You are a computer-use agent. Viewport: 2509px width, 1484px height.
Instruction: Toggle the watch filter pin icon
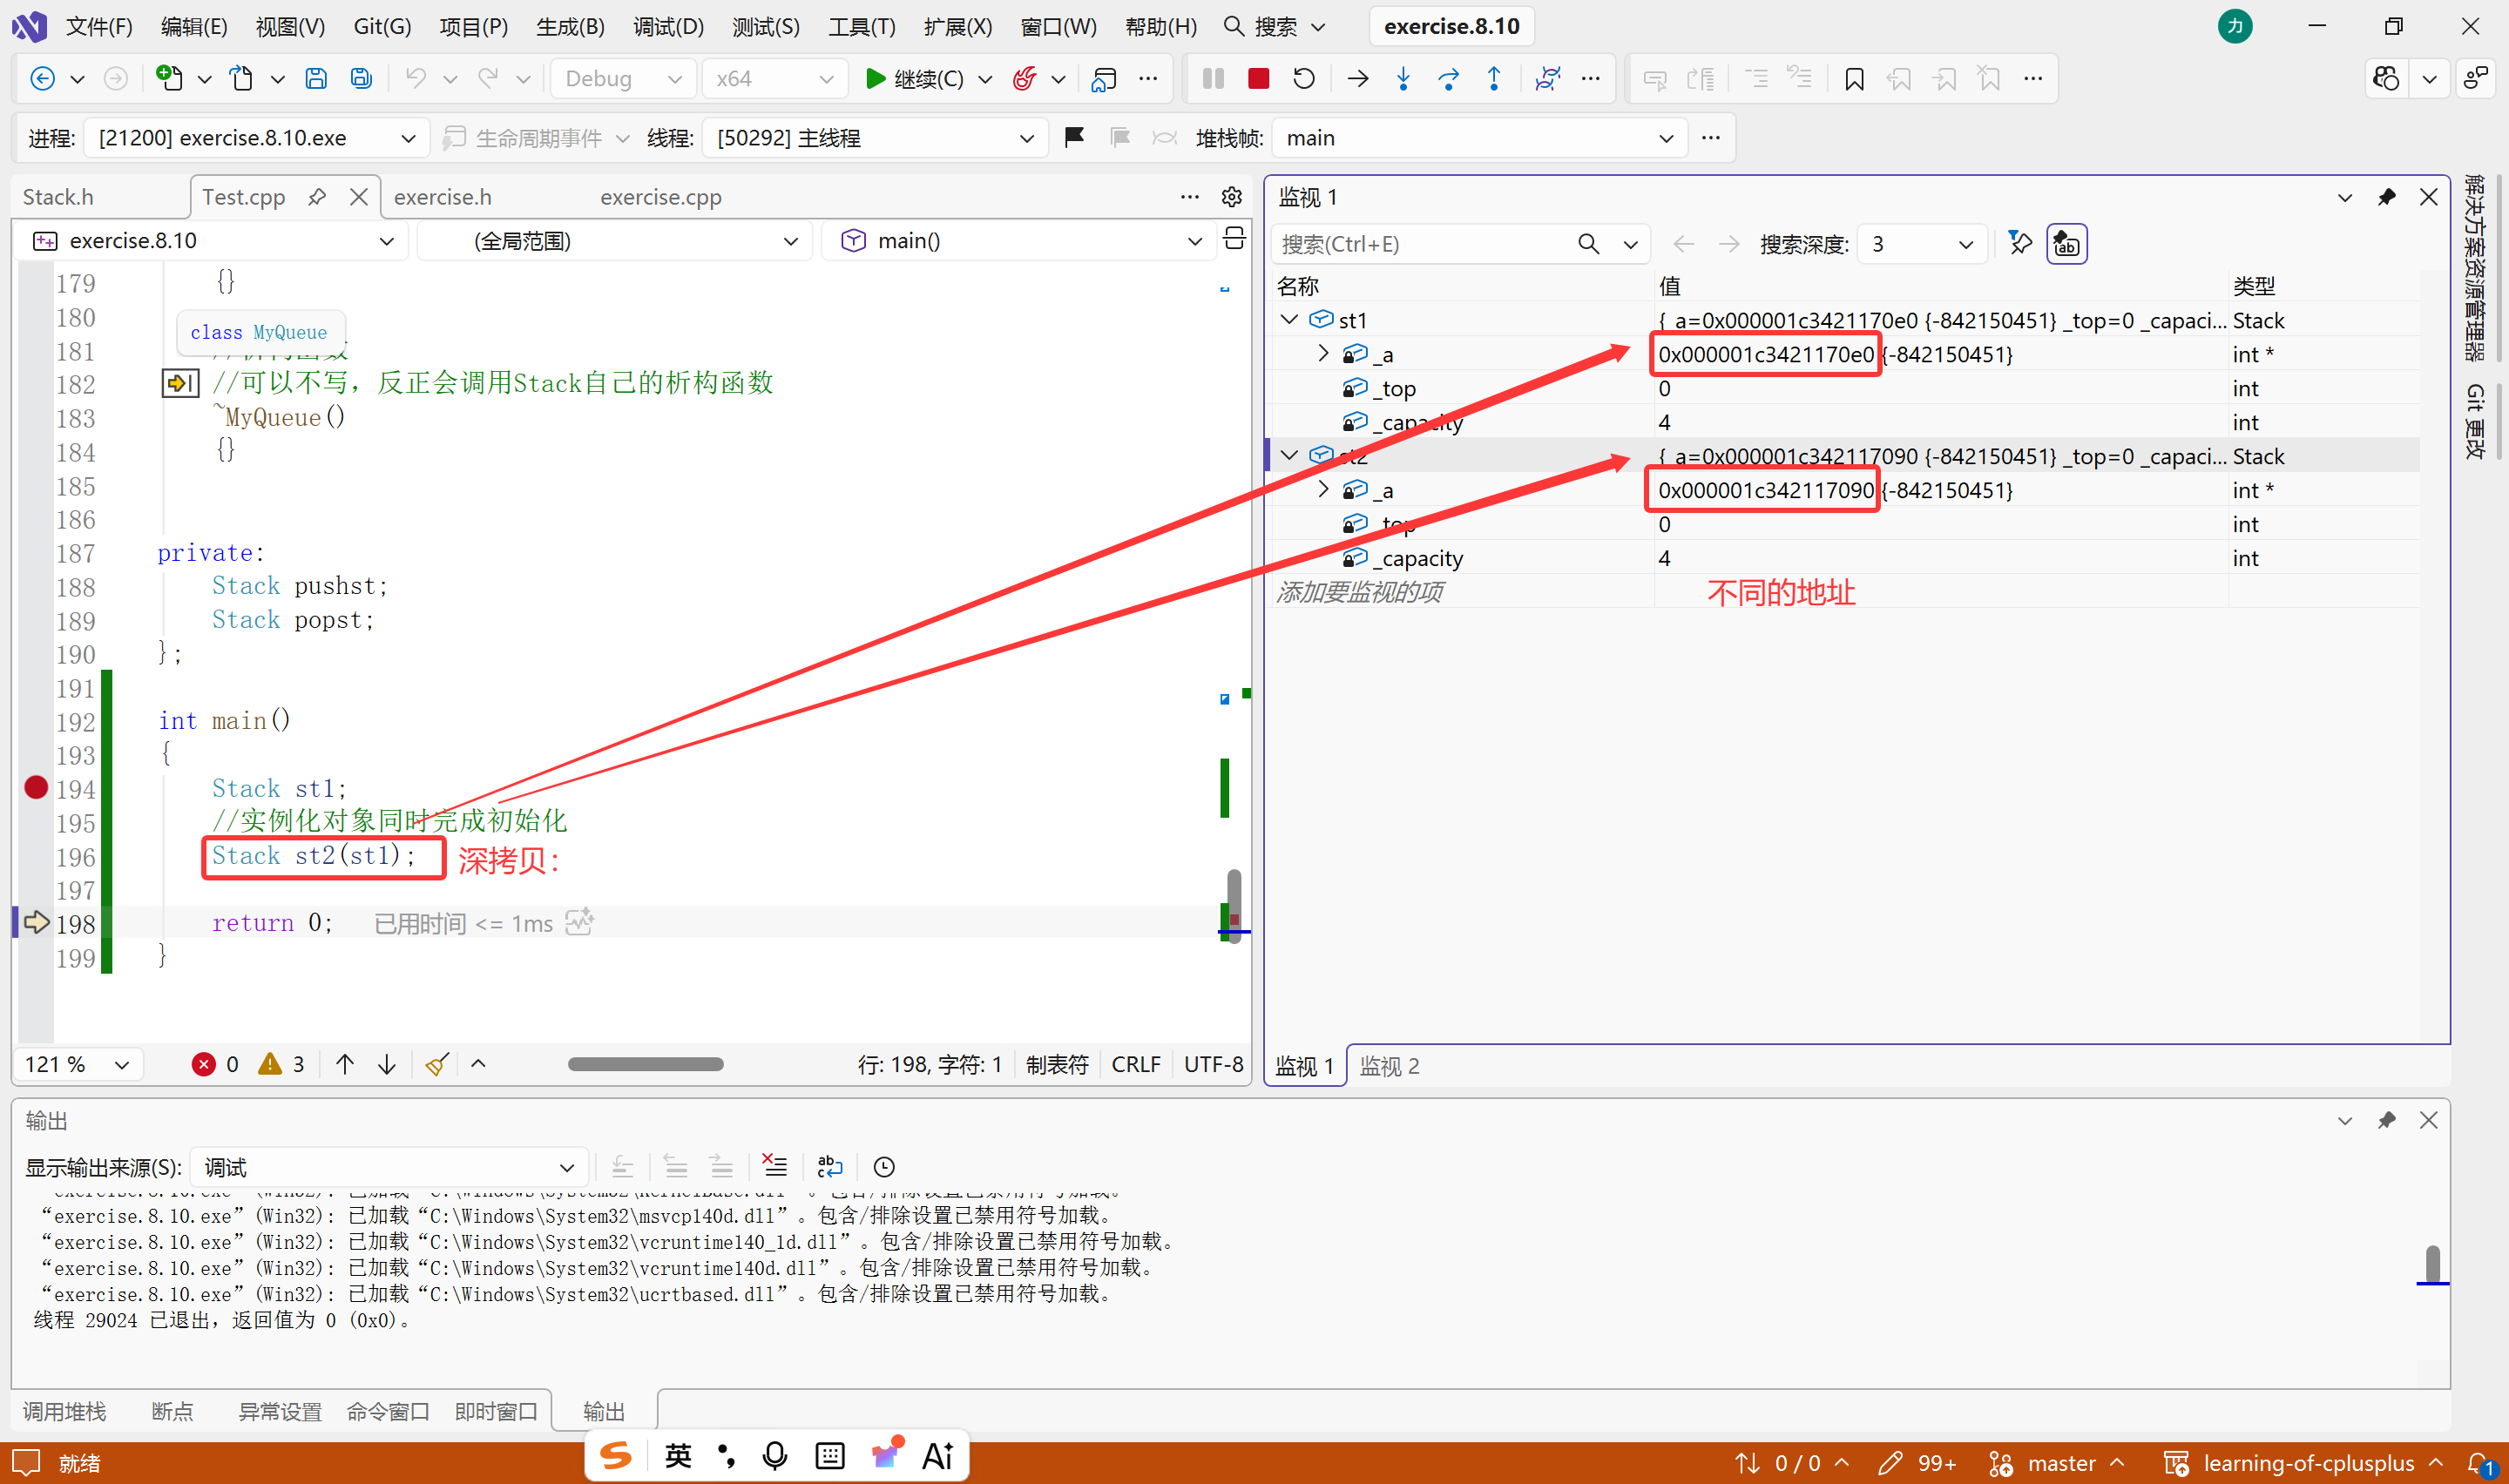2019,244
